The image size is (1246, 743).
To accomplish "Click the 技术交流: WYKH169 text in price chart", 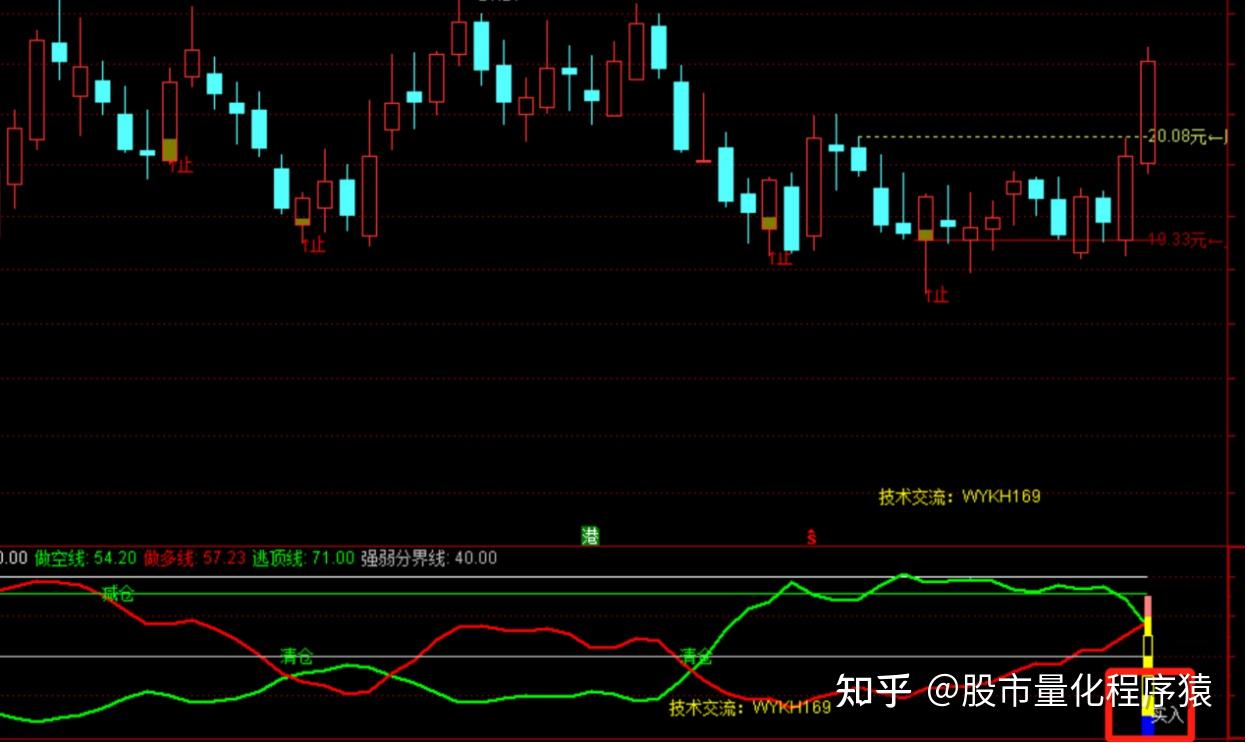I will pos(960,496).
